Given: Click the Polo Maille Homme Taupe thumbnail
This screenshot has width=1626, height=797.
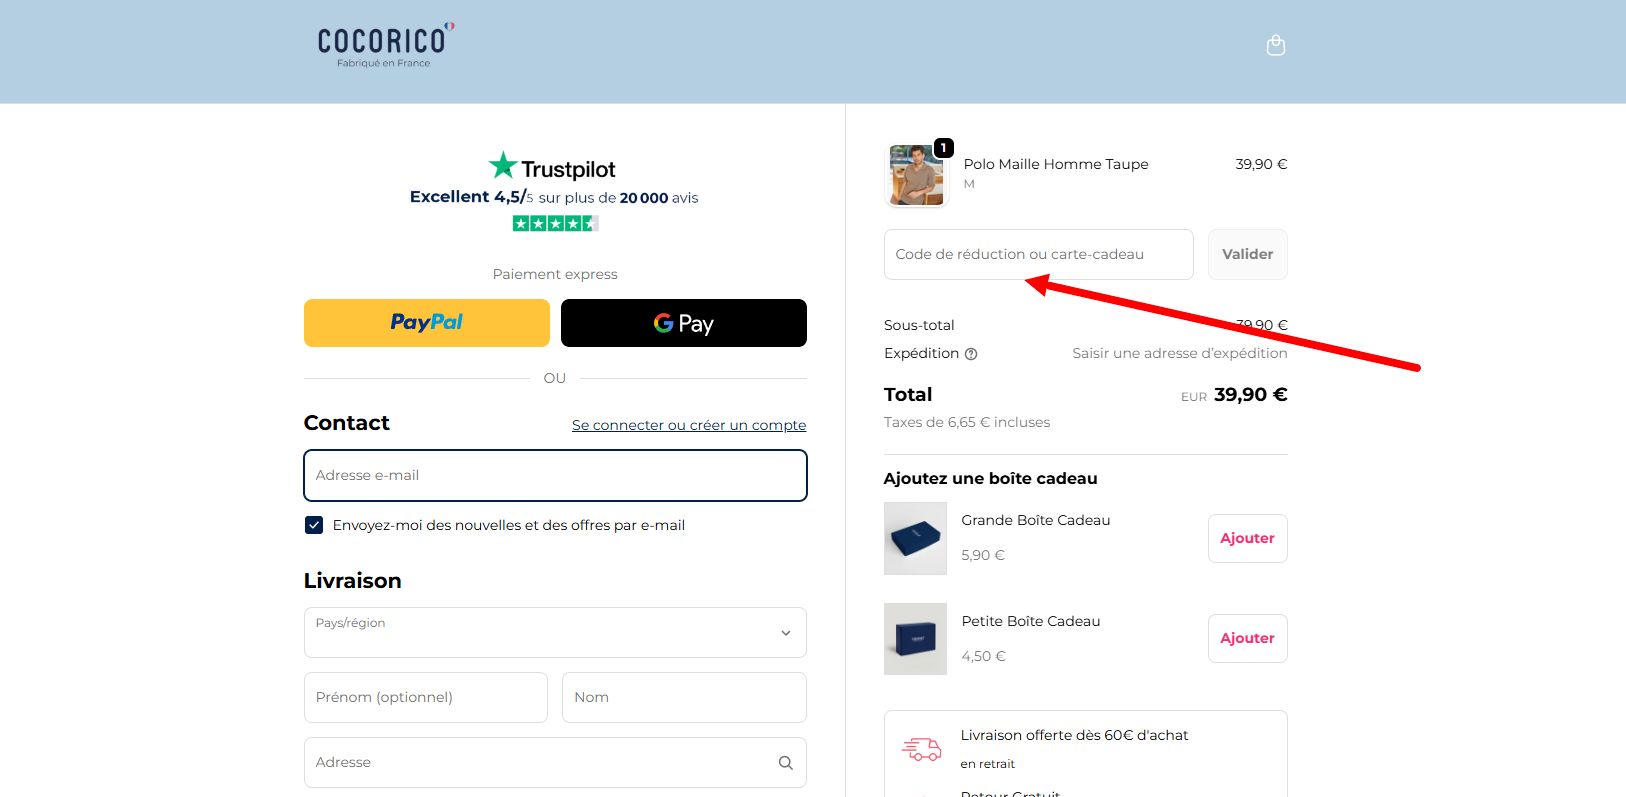Looking at the screenshot, I should (x=916, y=175).
